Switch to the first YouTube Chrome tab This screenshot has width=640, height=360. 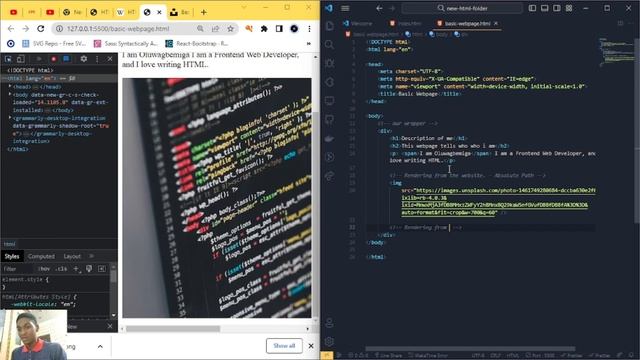point(13,12)
